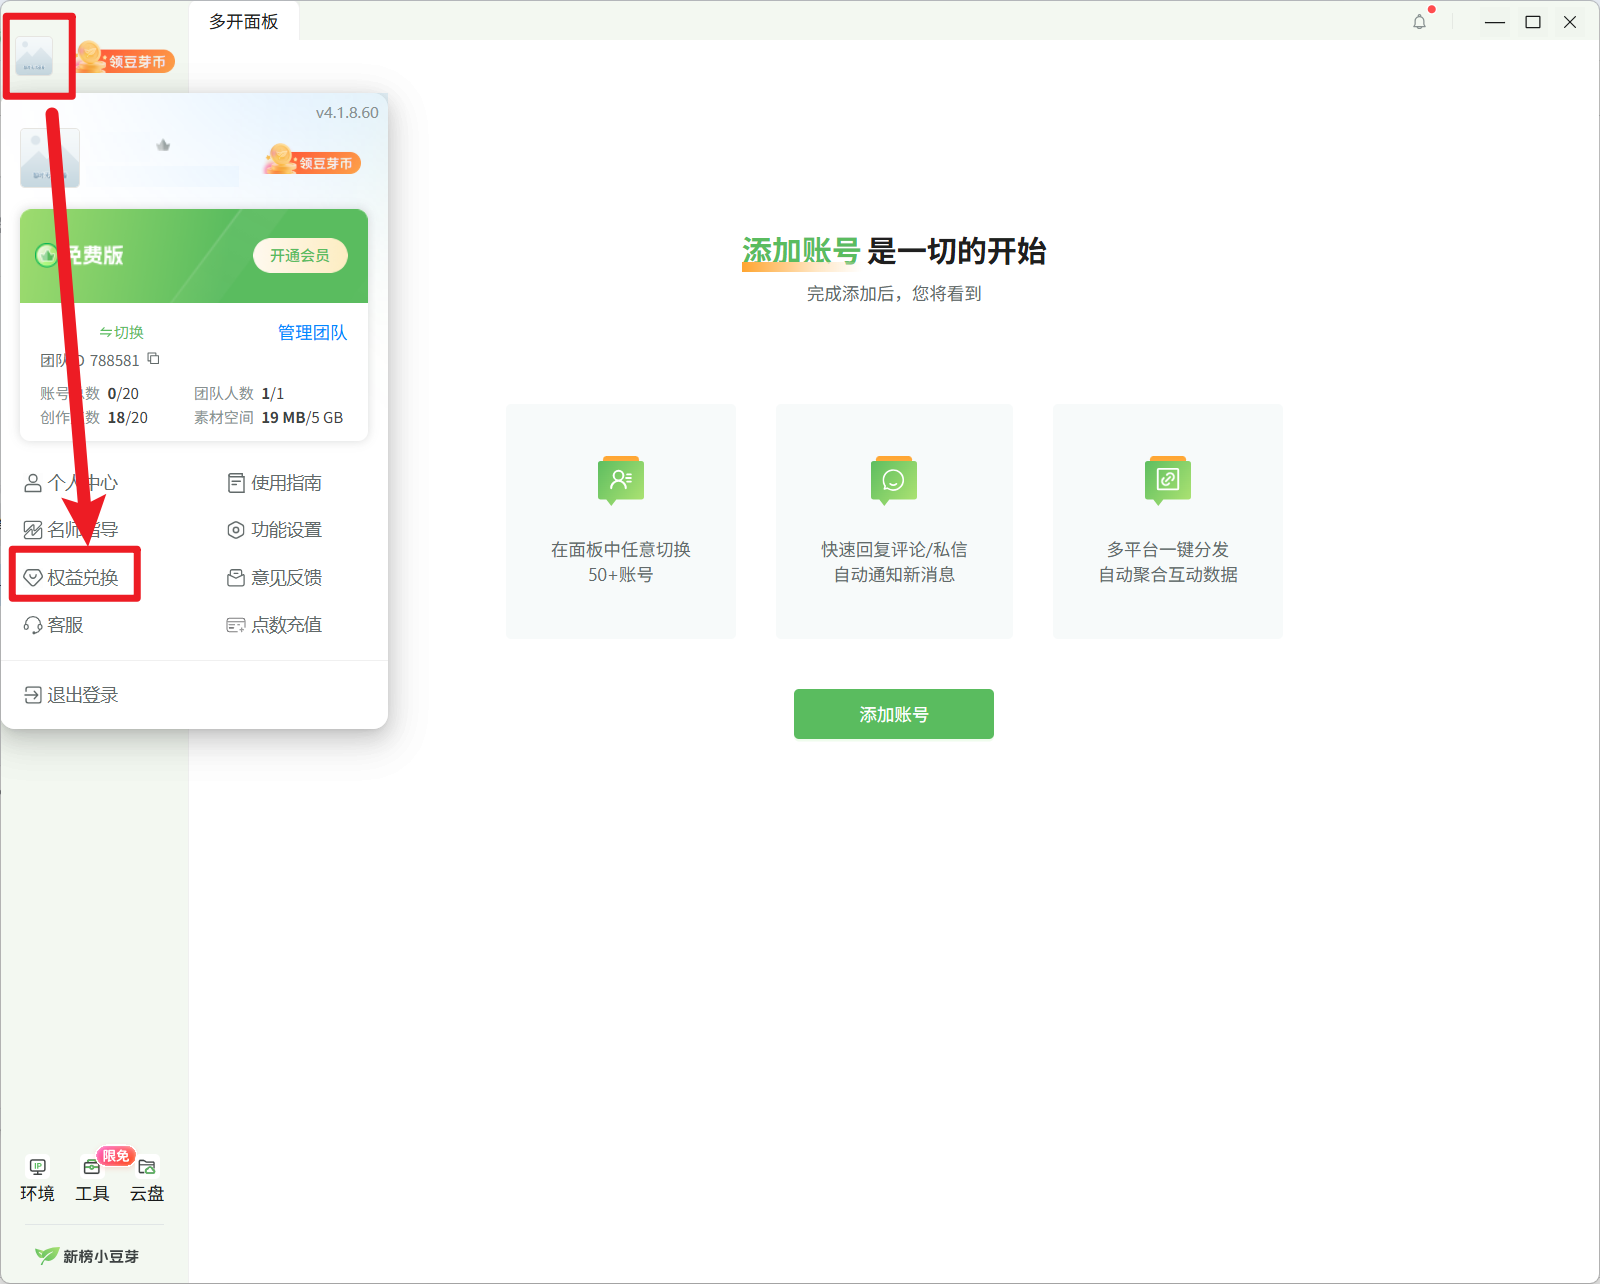Click 管理团队 to manage team

[312, 332]
